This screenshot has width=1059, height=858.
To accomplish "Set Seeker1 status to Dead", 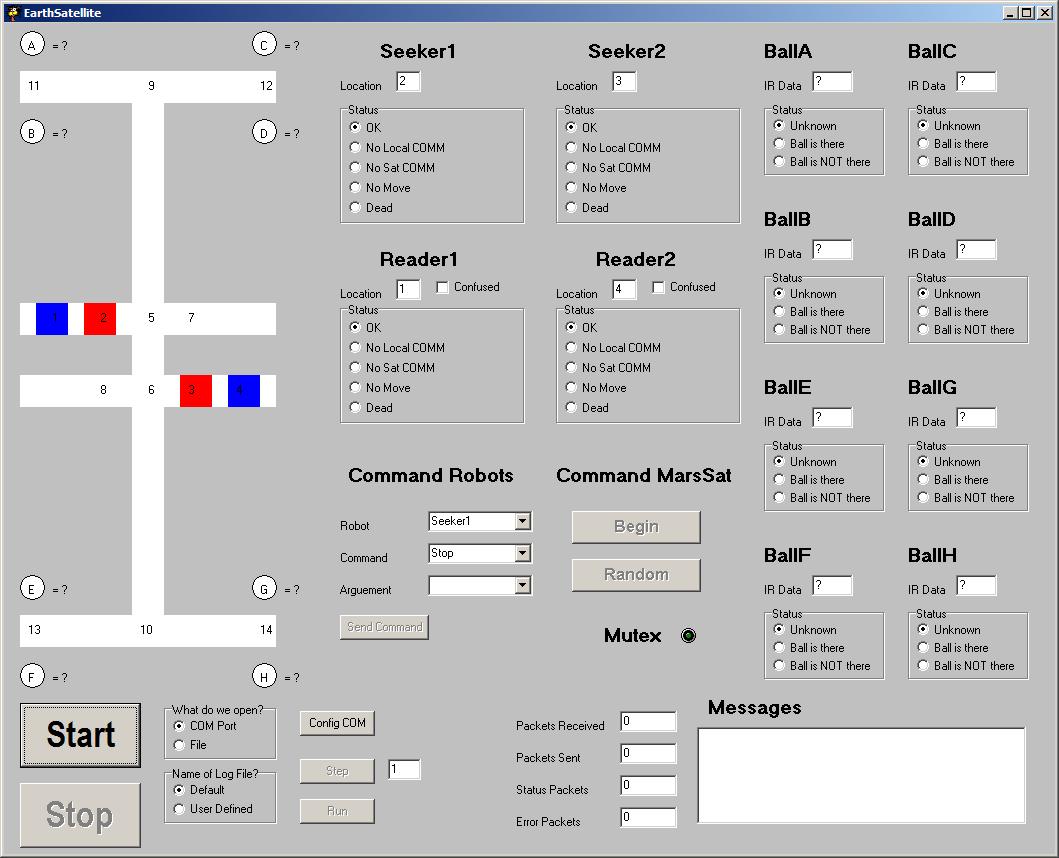I will click(x=355, y=208).
